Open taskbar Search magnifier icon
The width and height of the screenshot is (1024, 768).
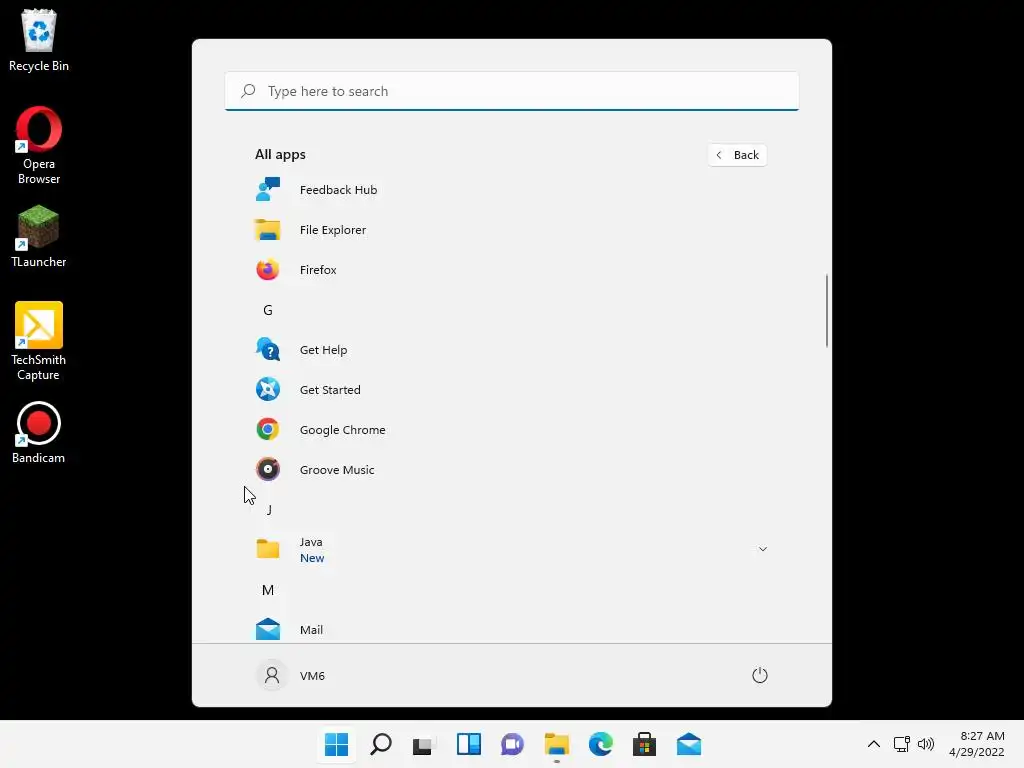(381, 744)
